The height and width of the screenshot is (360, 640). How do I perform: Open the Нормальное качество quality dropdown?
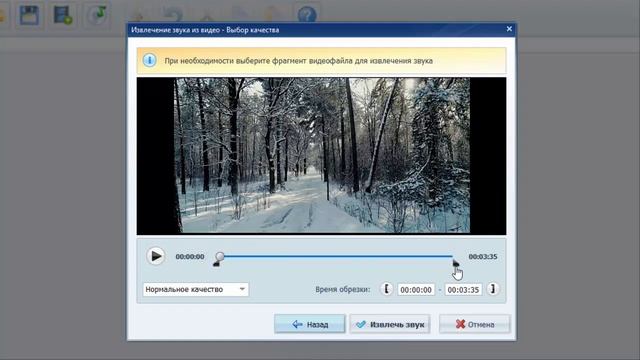[x=196, y=289]
